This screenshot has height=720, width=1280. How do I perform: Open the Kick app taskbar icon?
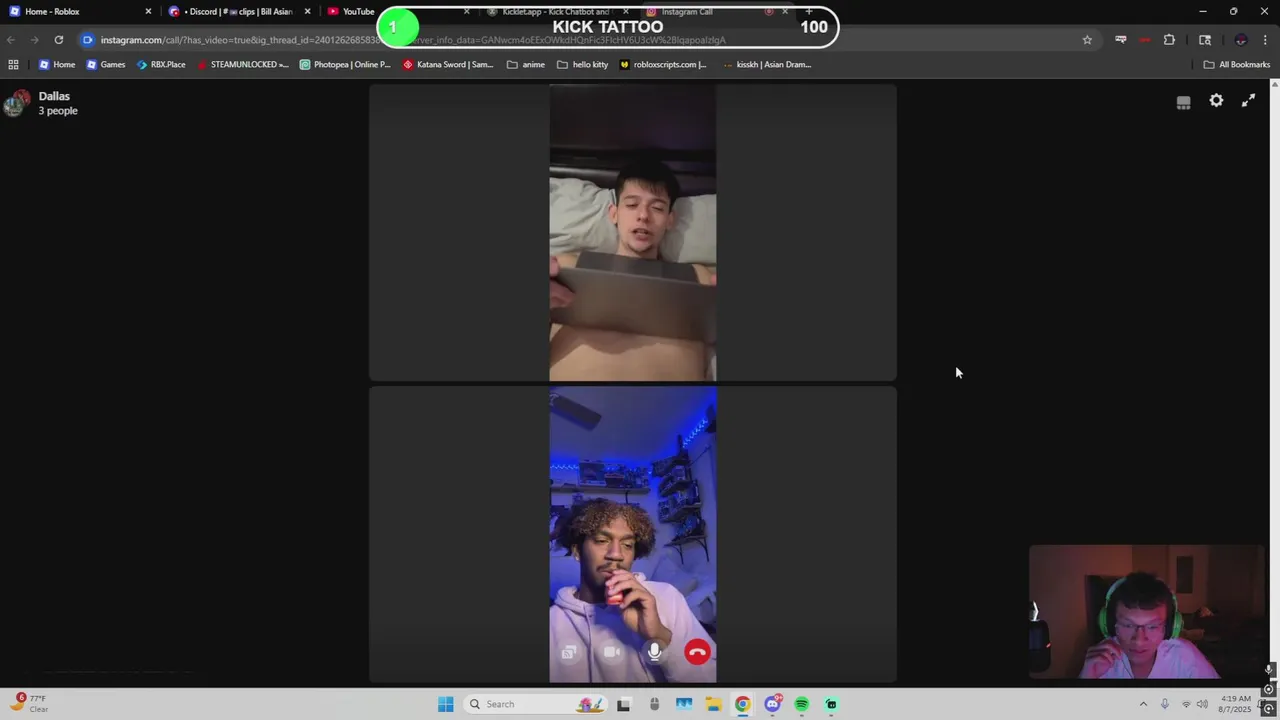(x=831, y=704)
